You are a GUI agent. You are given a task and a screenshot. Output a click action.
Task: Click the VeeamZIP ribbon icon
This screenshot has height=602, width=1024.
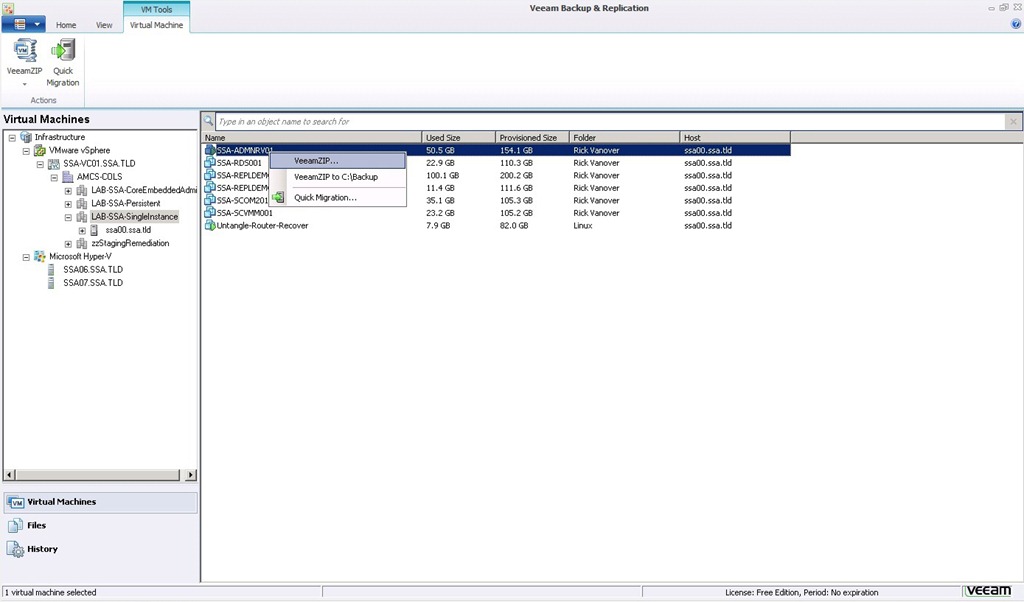tap(25, 51)
